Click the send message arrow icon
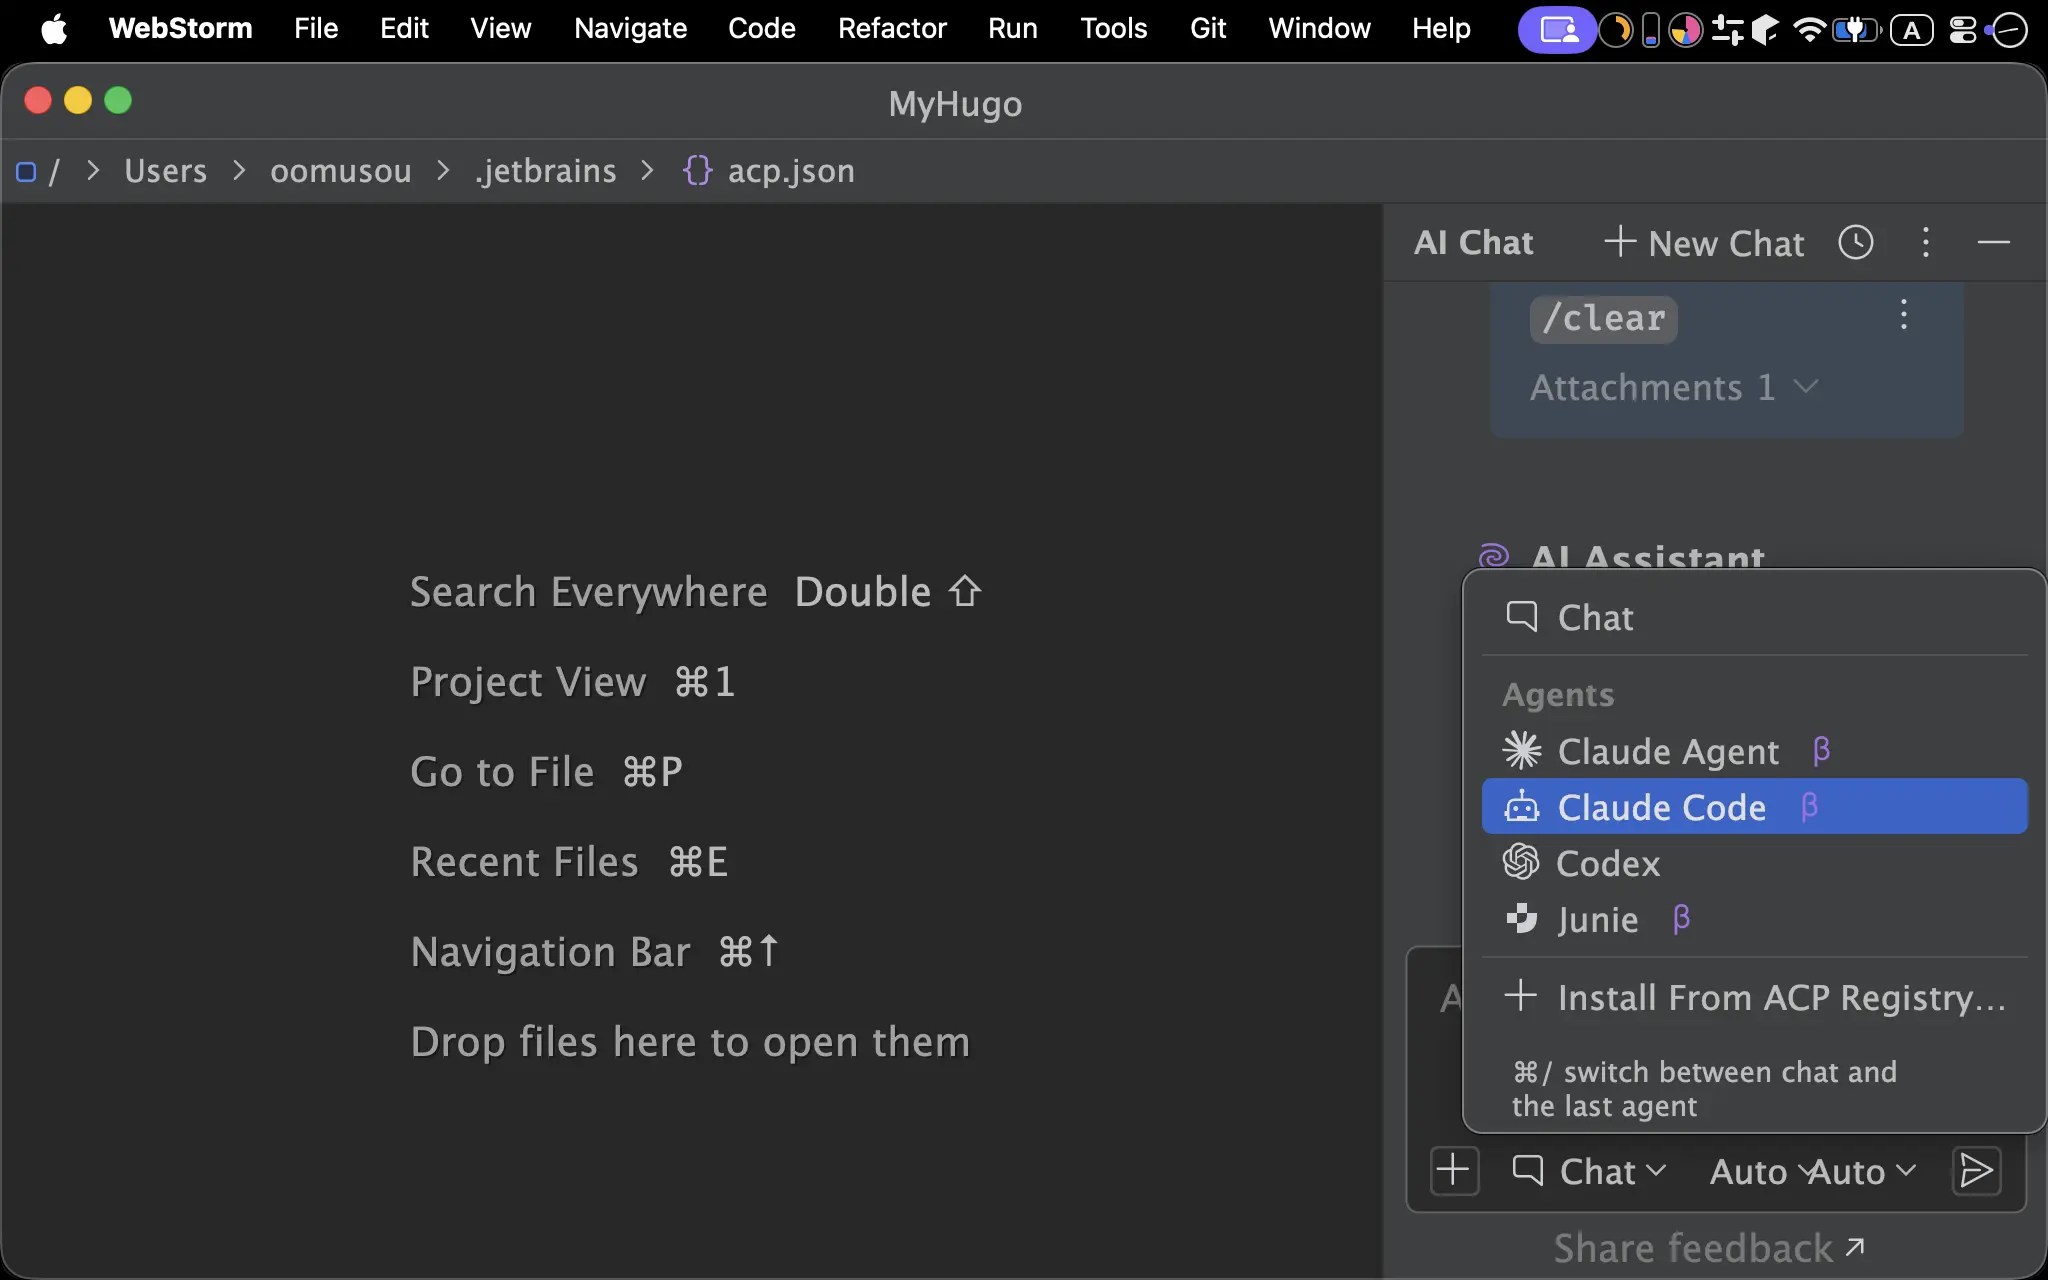This screenshot has width=2048, height=1280. [x=1976, y=1171]
